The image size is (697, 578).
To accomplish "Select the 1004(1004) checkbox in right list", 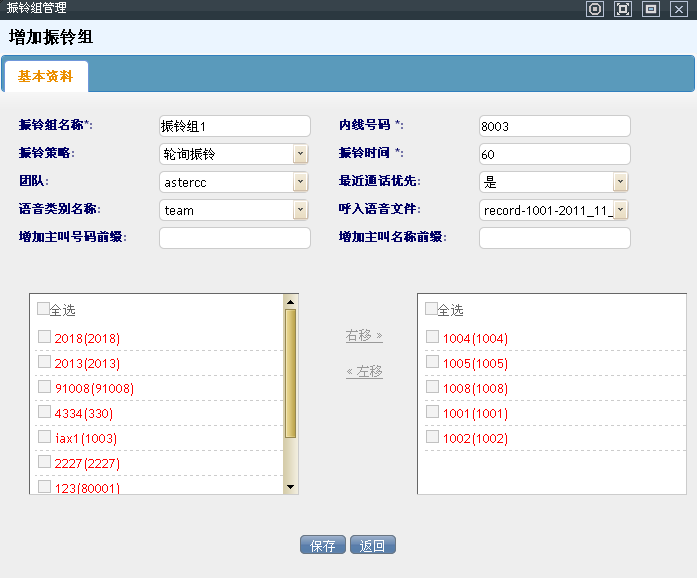I will 433,337.
